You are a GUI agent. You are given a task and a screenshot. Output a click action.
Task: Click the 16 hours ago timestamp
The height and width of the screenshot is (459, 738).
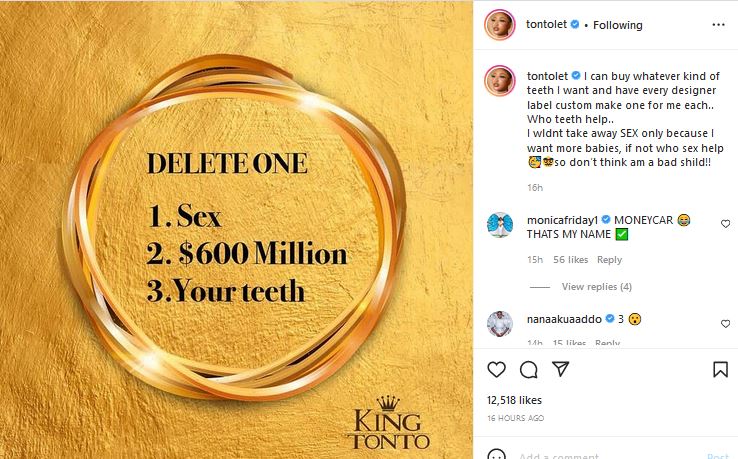pyautogui.click(x=516, y=418)
